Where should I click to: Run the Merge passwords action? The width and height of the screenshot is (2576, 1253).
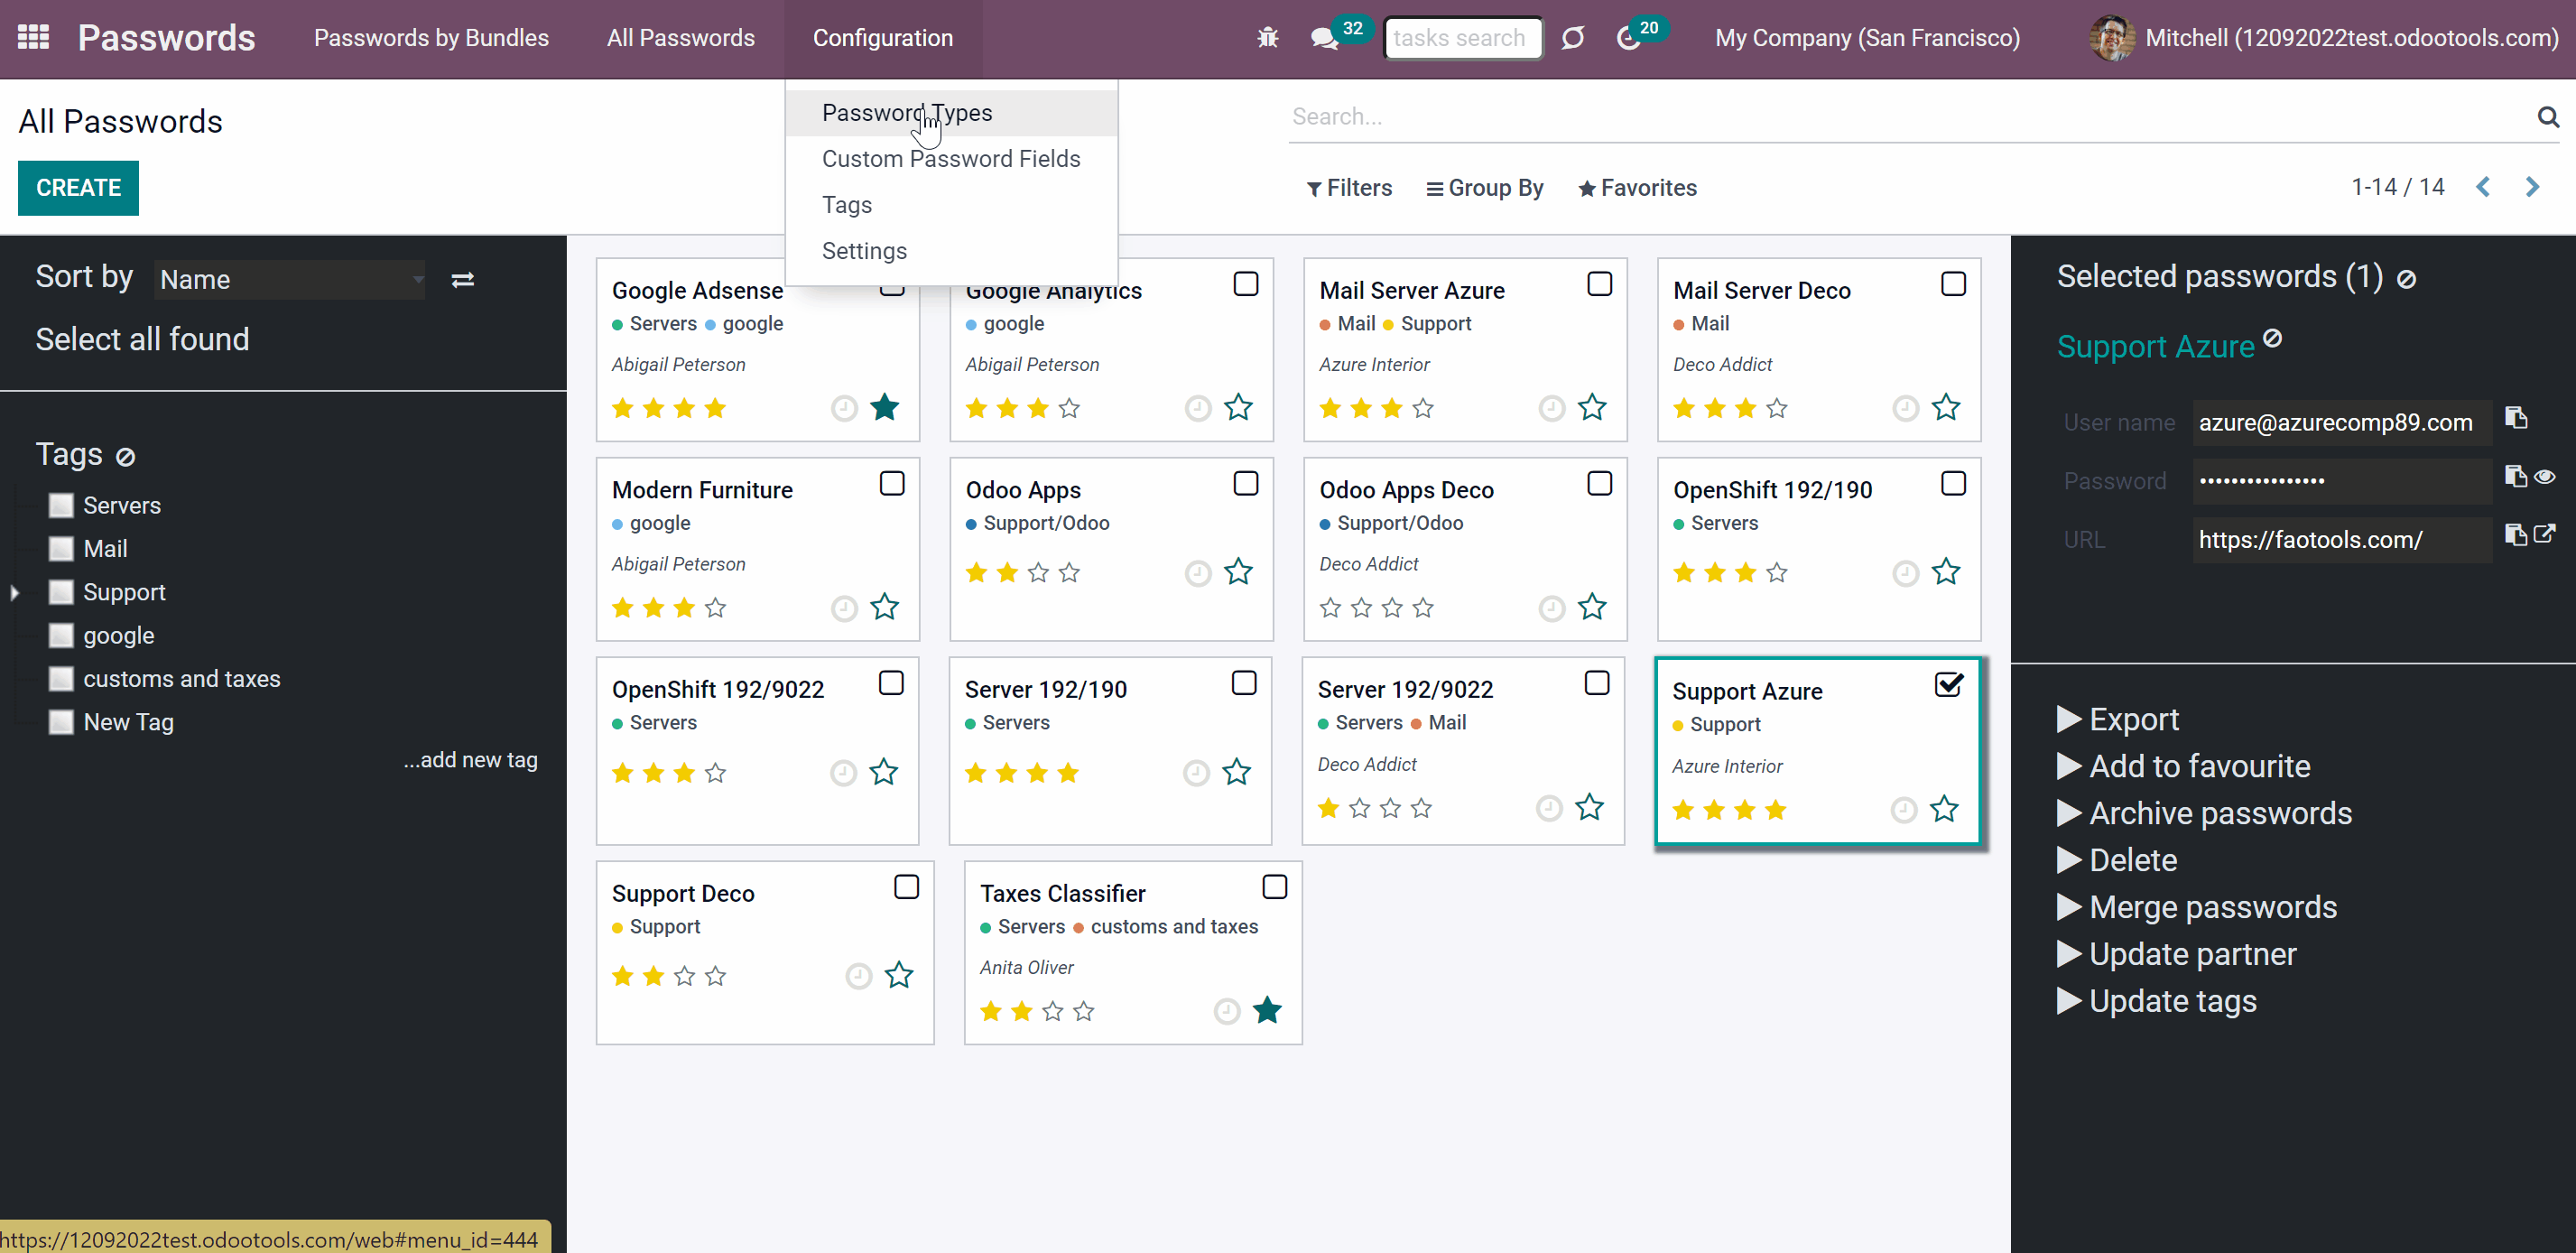(2196, 907)
